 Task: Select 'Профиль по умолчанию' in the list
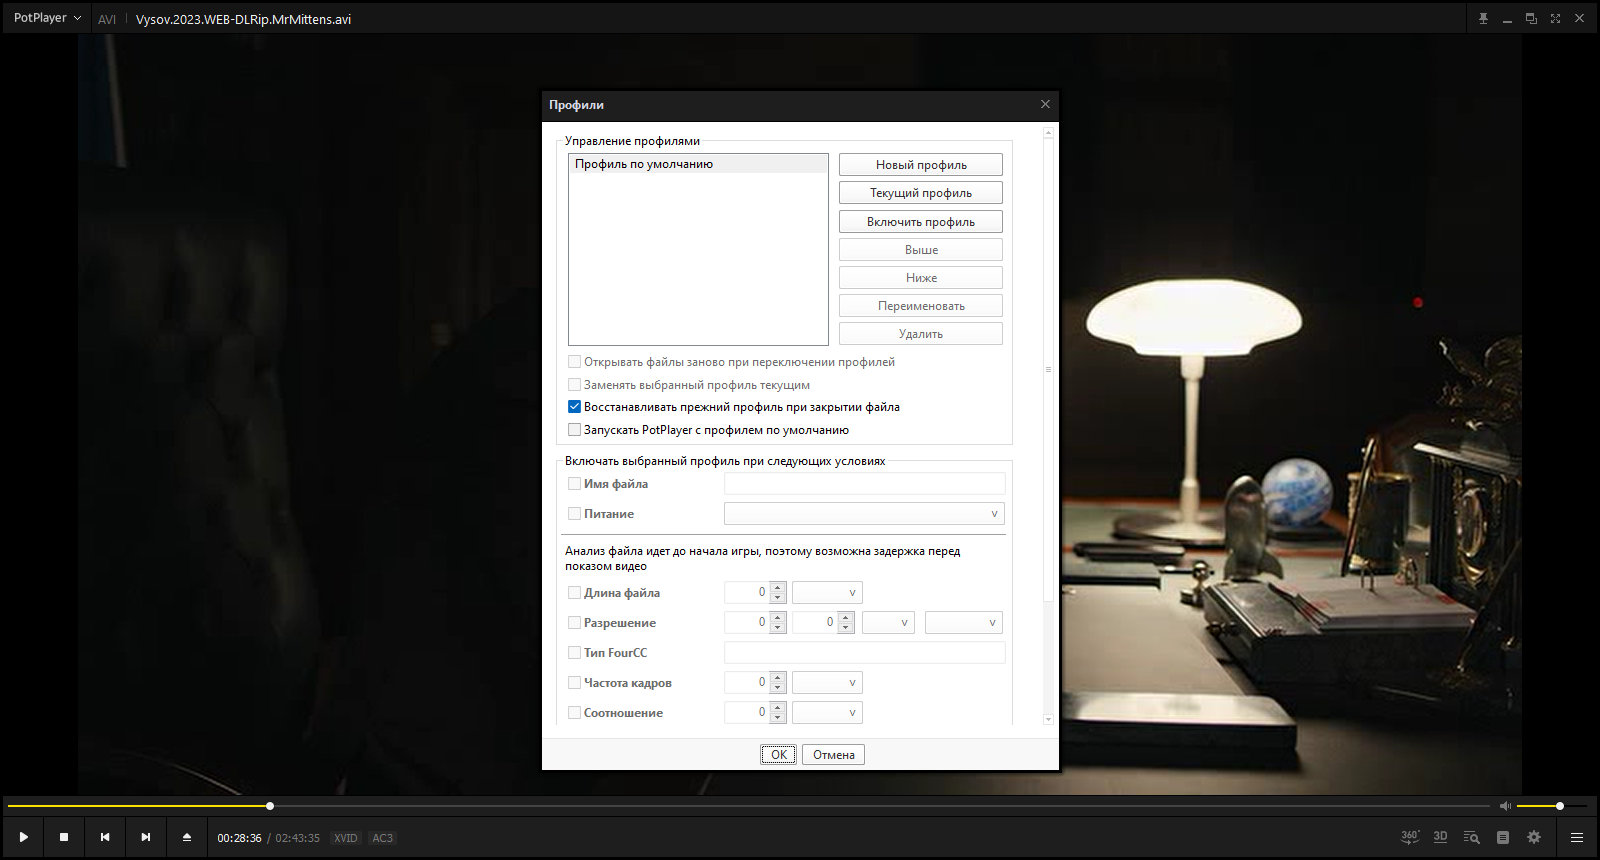698,164
